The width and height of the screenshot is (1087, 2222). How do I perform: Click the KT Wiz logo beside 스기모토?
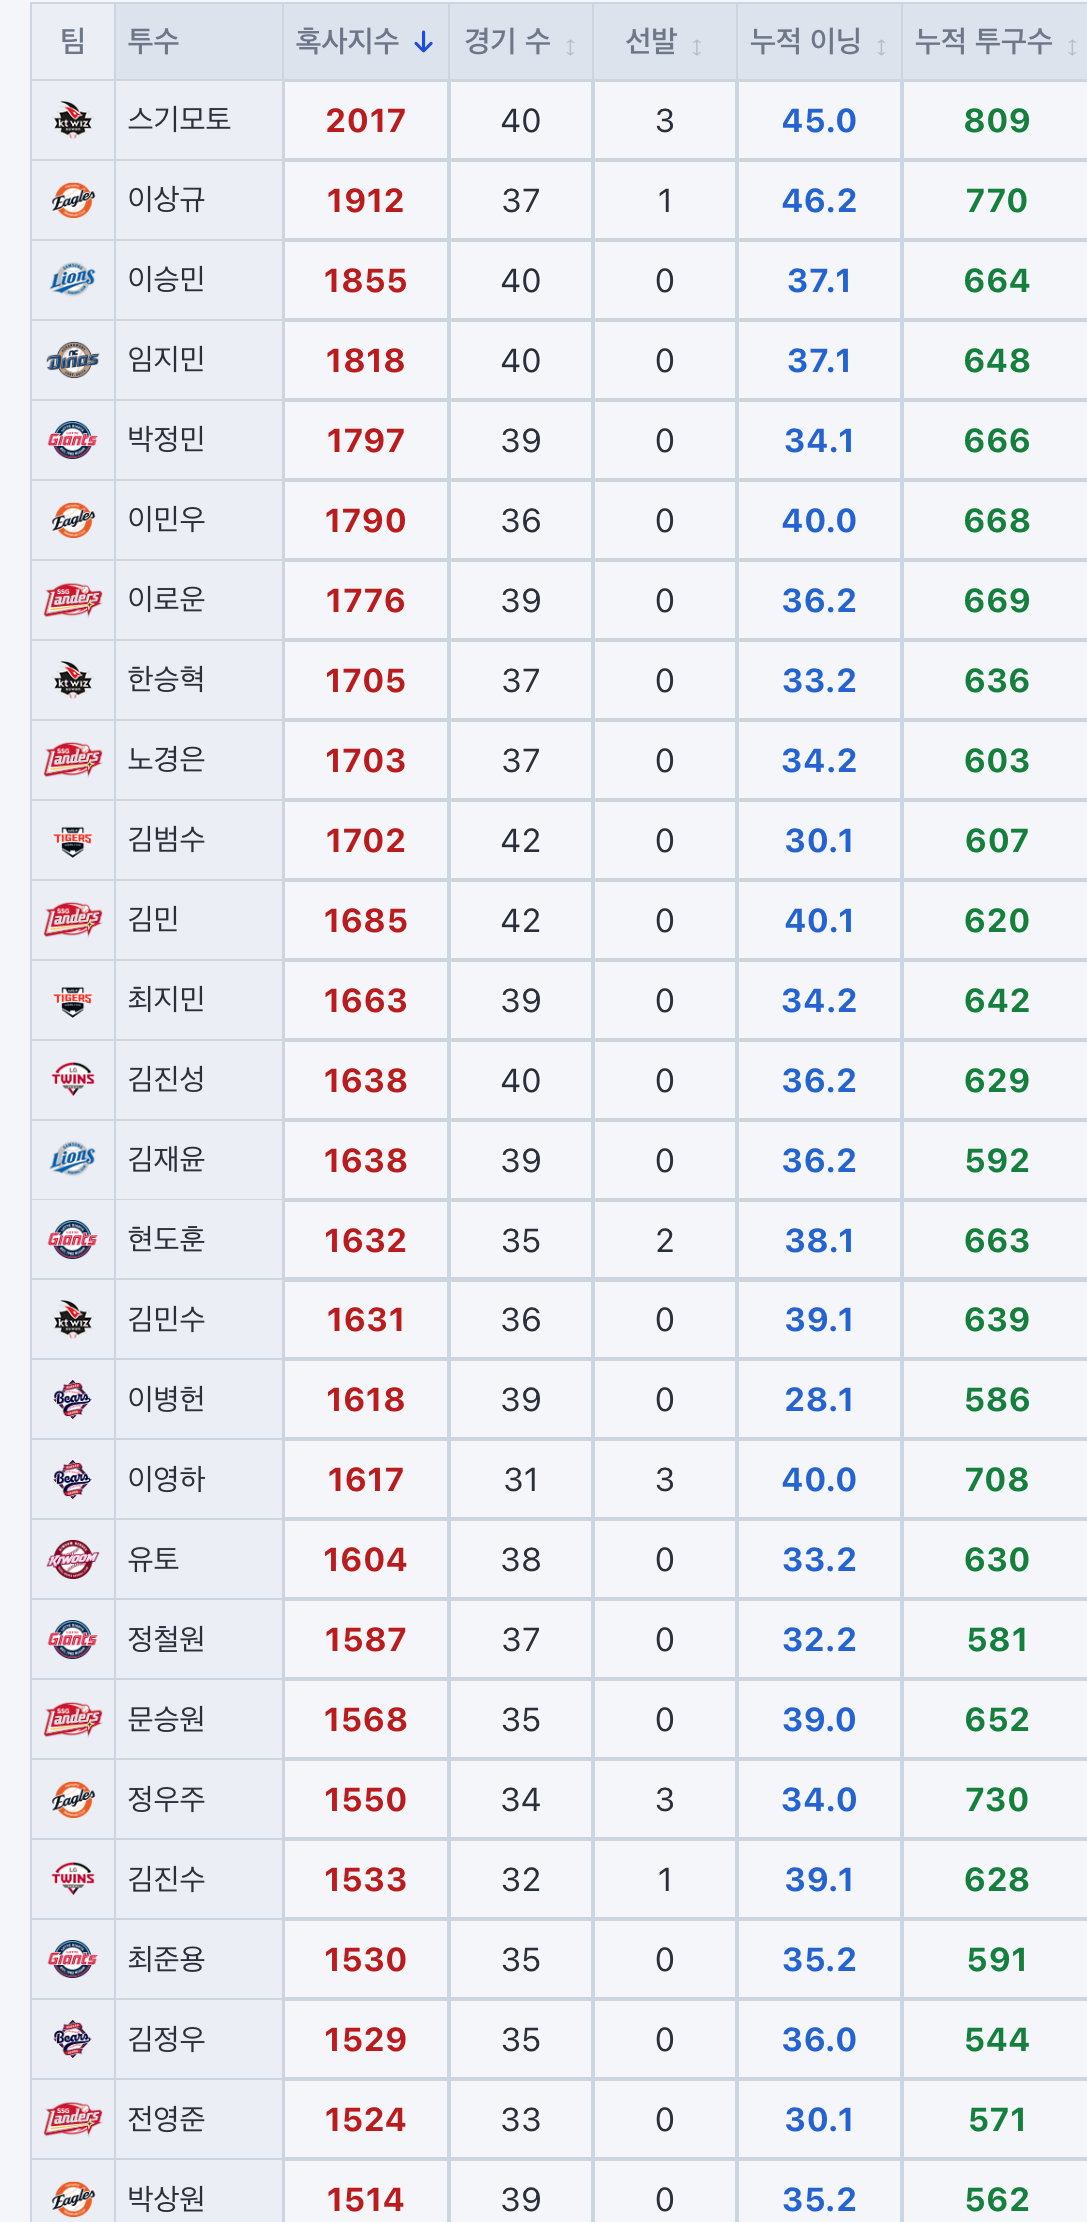point(73,120)
